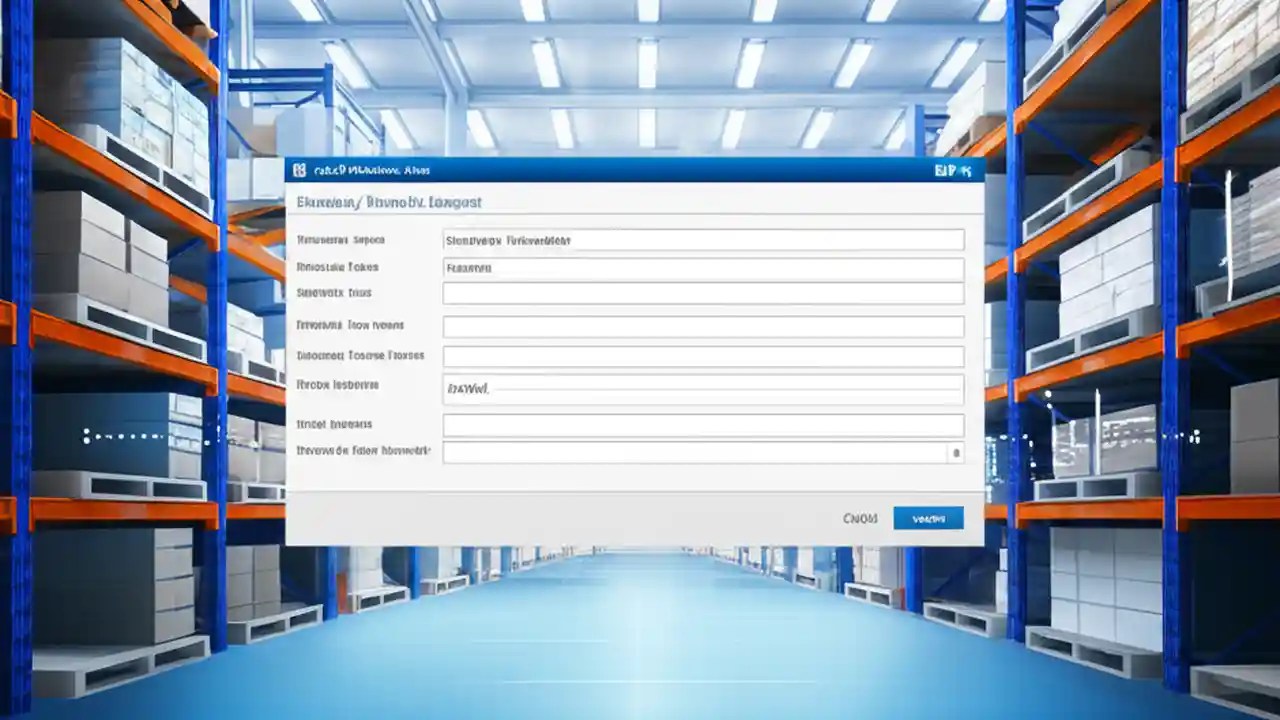Click the application logo in the dialog title bar
The height and width of the screenshot is (720, 1280).
point(298,170)
